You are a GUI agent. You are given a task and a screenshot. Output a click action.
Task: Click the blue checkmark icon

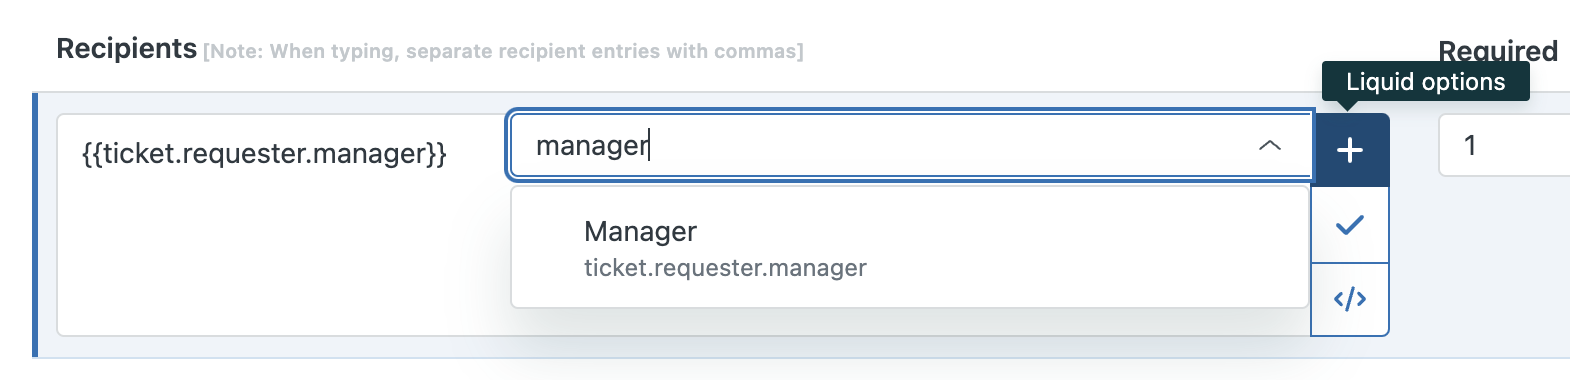(x=1350, y=225)
